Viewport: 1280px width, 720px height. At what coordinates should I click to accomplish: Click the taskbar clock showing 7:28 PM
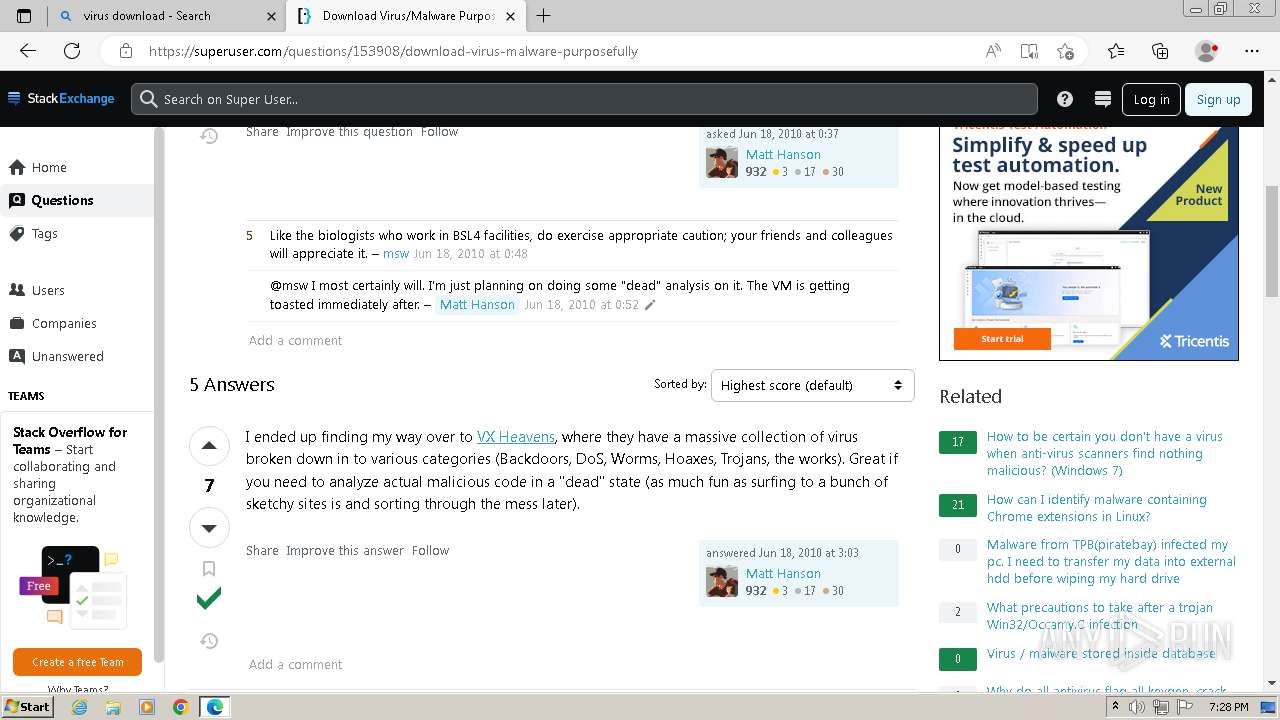1227,707
